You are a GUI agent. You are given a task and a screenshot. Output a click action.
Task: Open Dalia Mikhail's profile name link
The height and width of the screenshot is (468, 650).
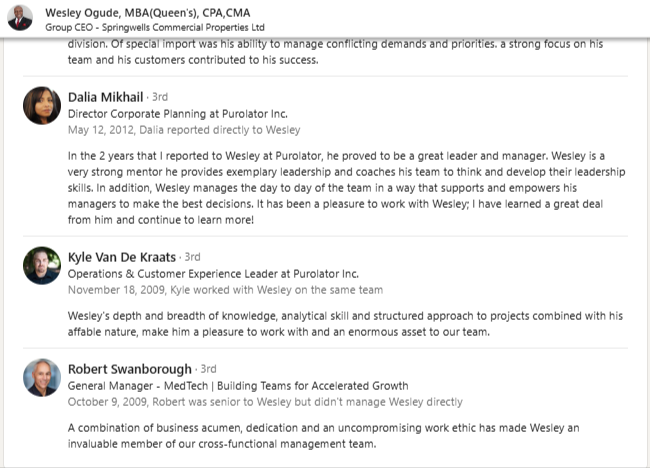coord(105,97)
